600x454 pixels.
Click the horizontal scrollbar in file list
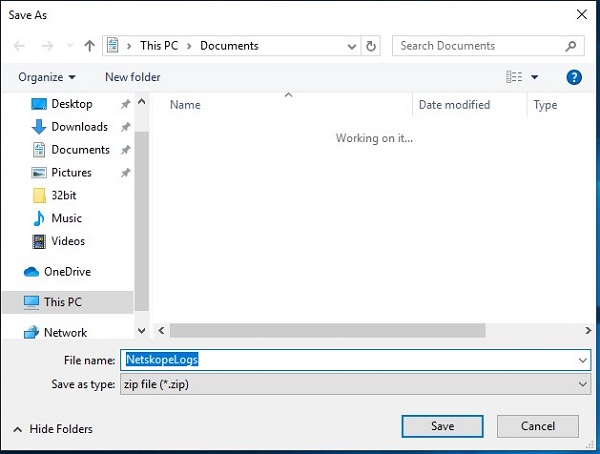pyautogui.click(x=327, y=330)
